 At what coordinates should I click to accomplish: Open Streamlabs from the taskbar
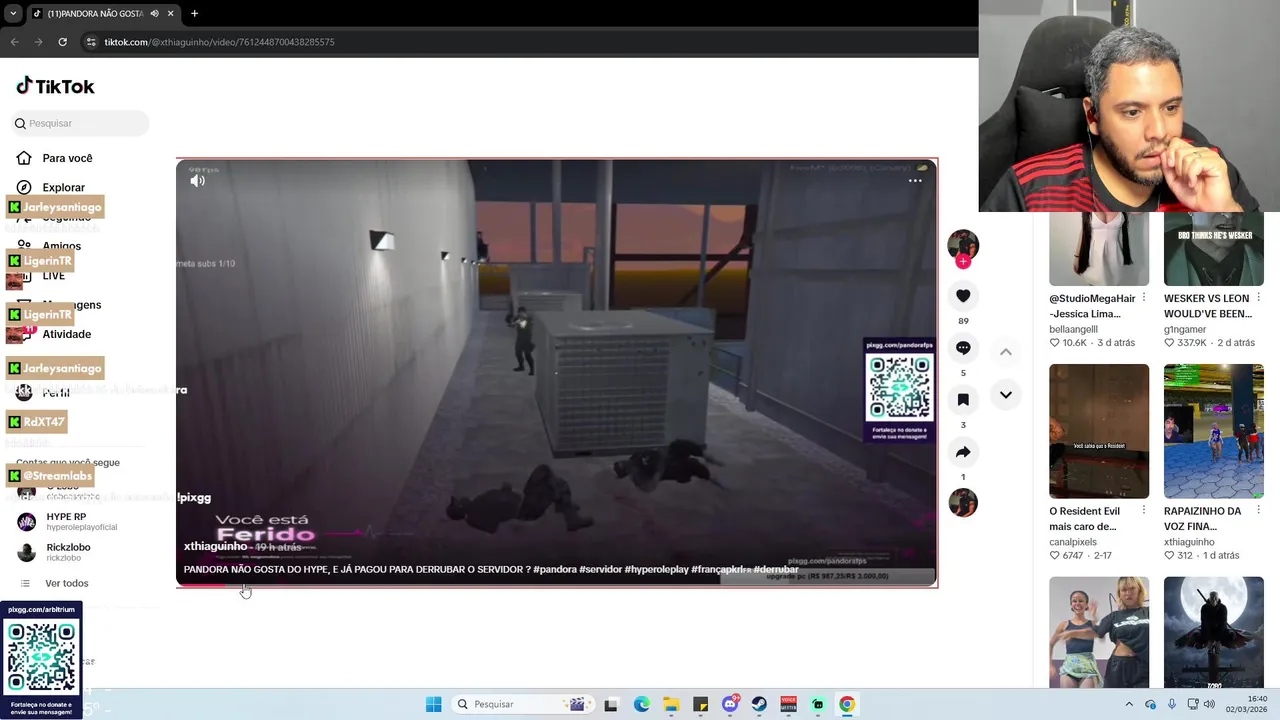(x=818, y=704)
